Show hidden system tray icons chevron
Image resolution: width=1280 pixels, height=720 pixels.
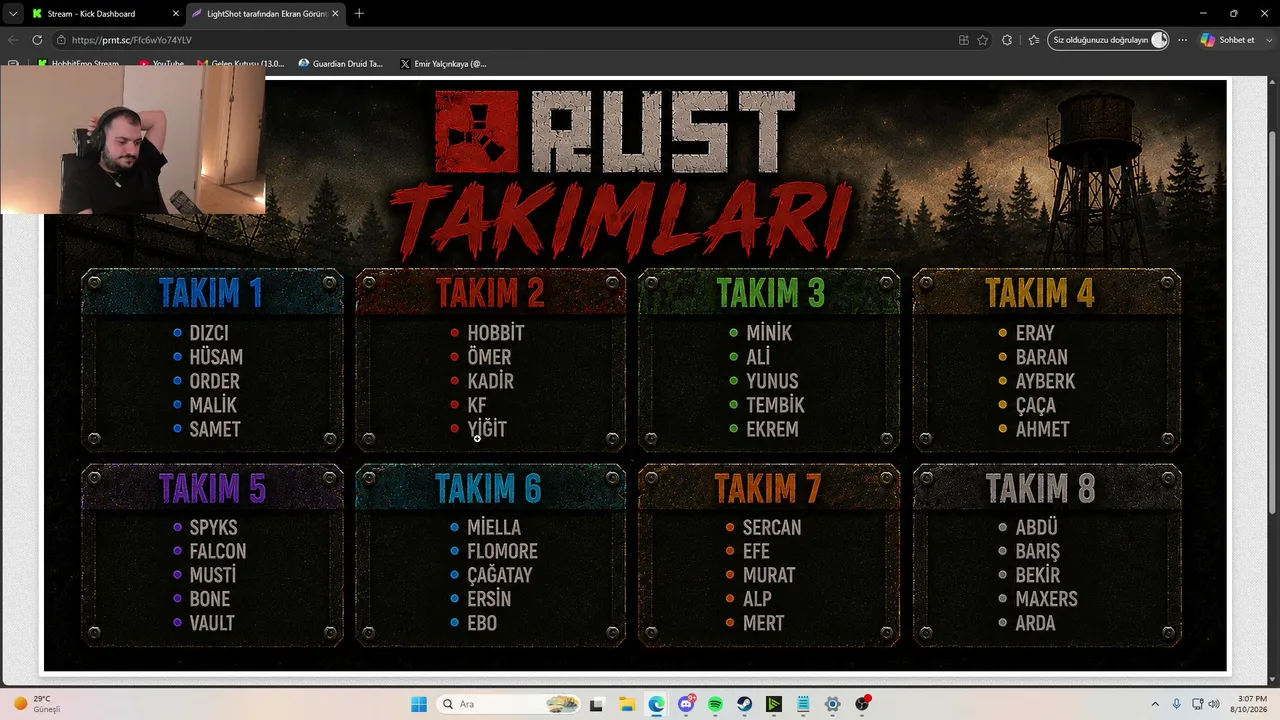click(1155, 704)
